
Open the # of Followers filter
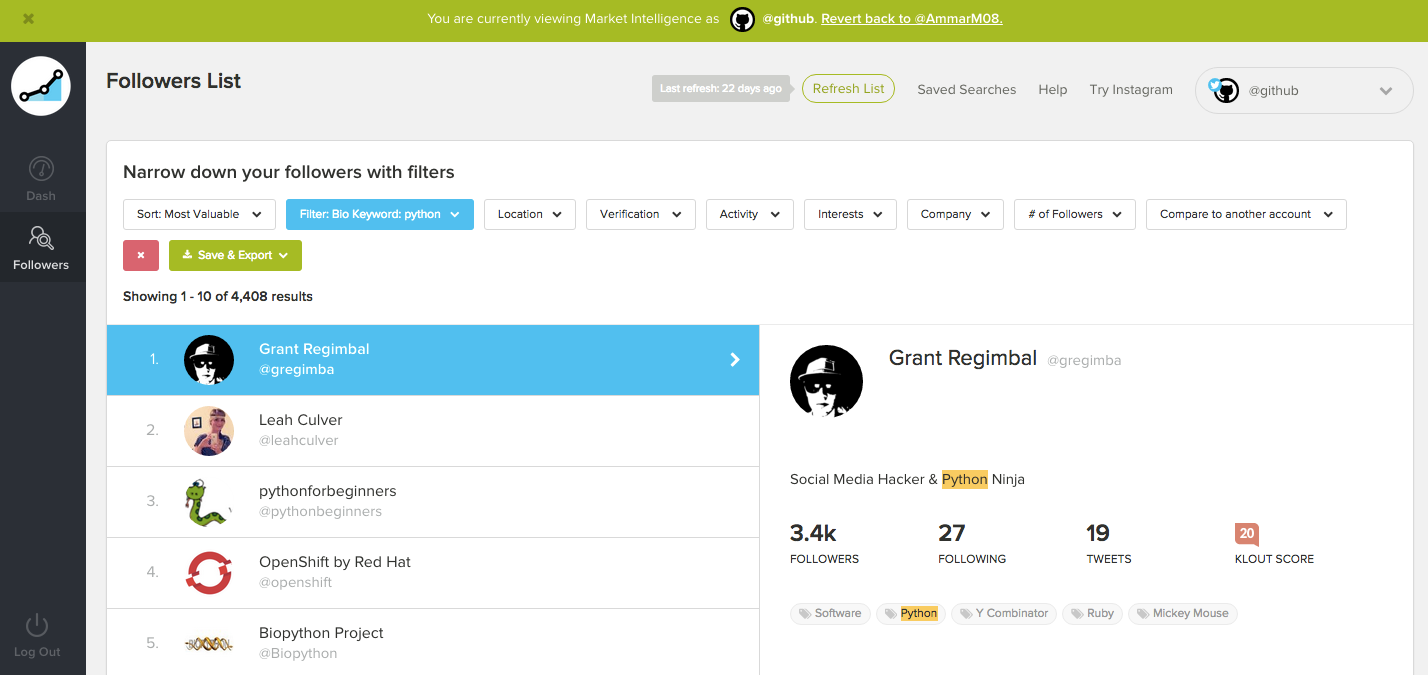point(1075,214)
